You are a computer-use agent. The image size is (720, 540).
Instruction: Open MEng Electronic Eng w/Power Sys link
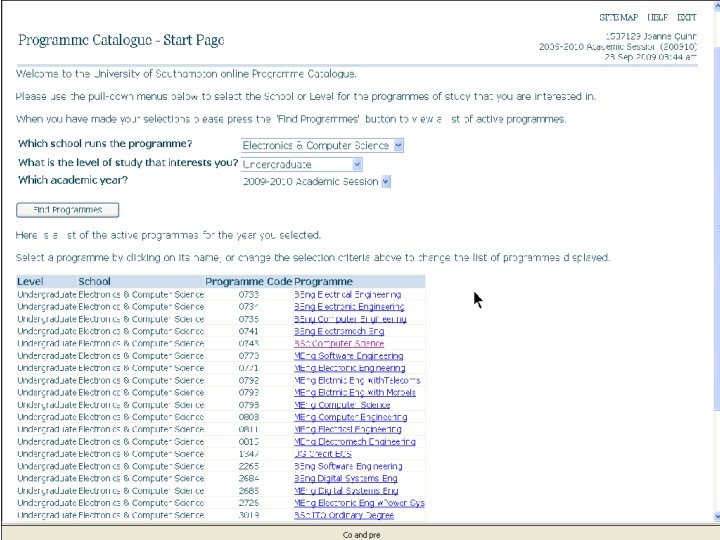point(359,503)
